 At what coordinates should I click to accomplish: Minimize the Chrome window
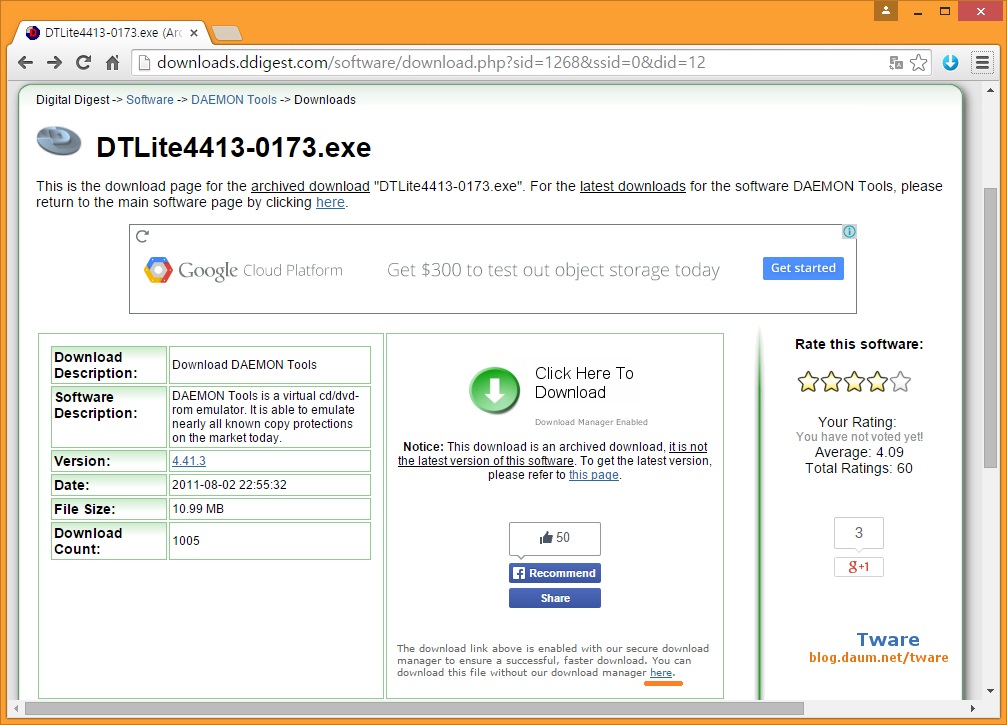click(x=918, y=11)
